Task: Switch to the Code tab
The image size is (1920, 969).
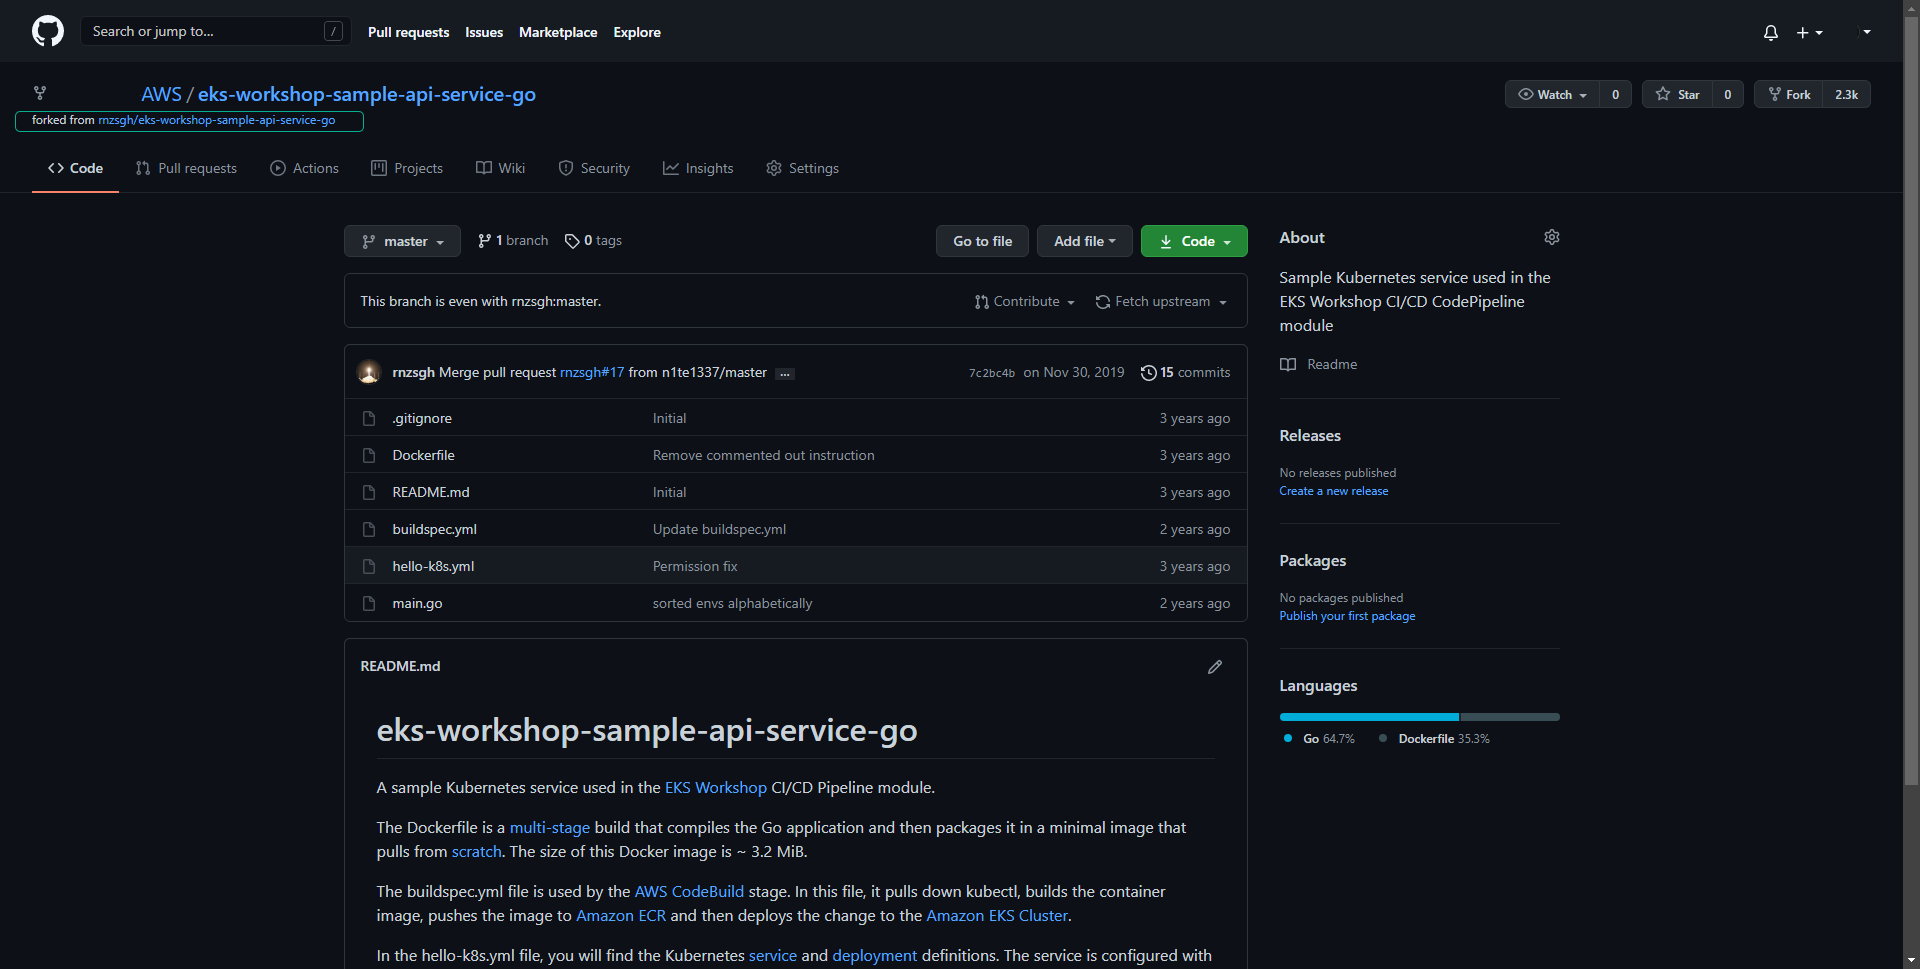Action: coord(75,168)
